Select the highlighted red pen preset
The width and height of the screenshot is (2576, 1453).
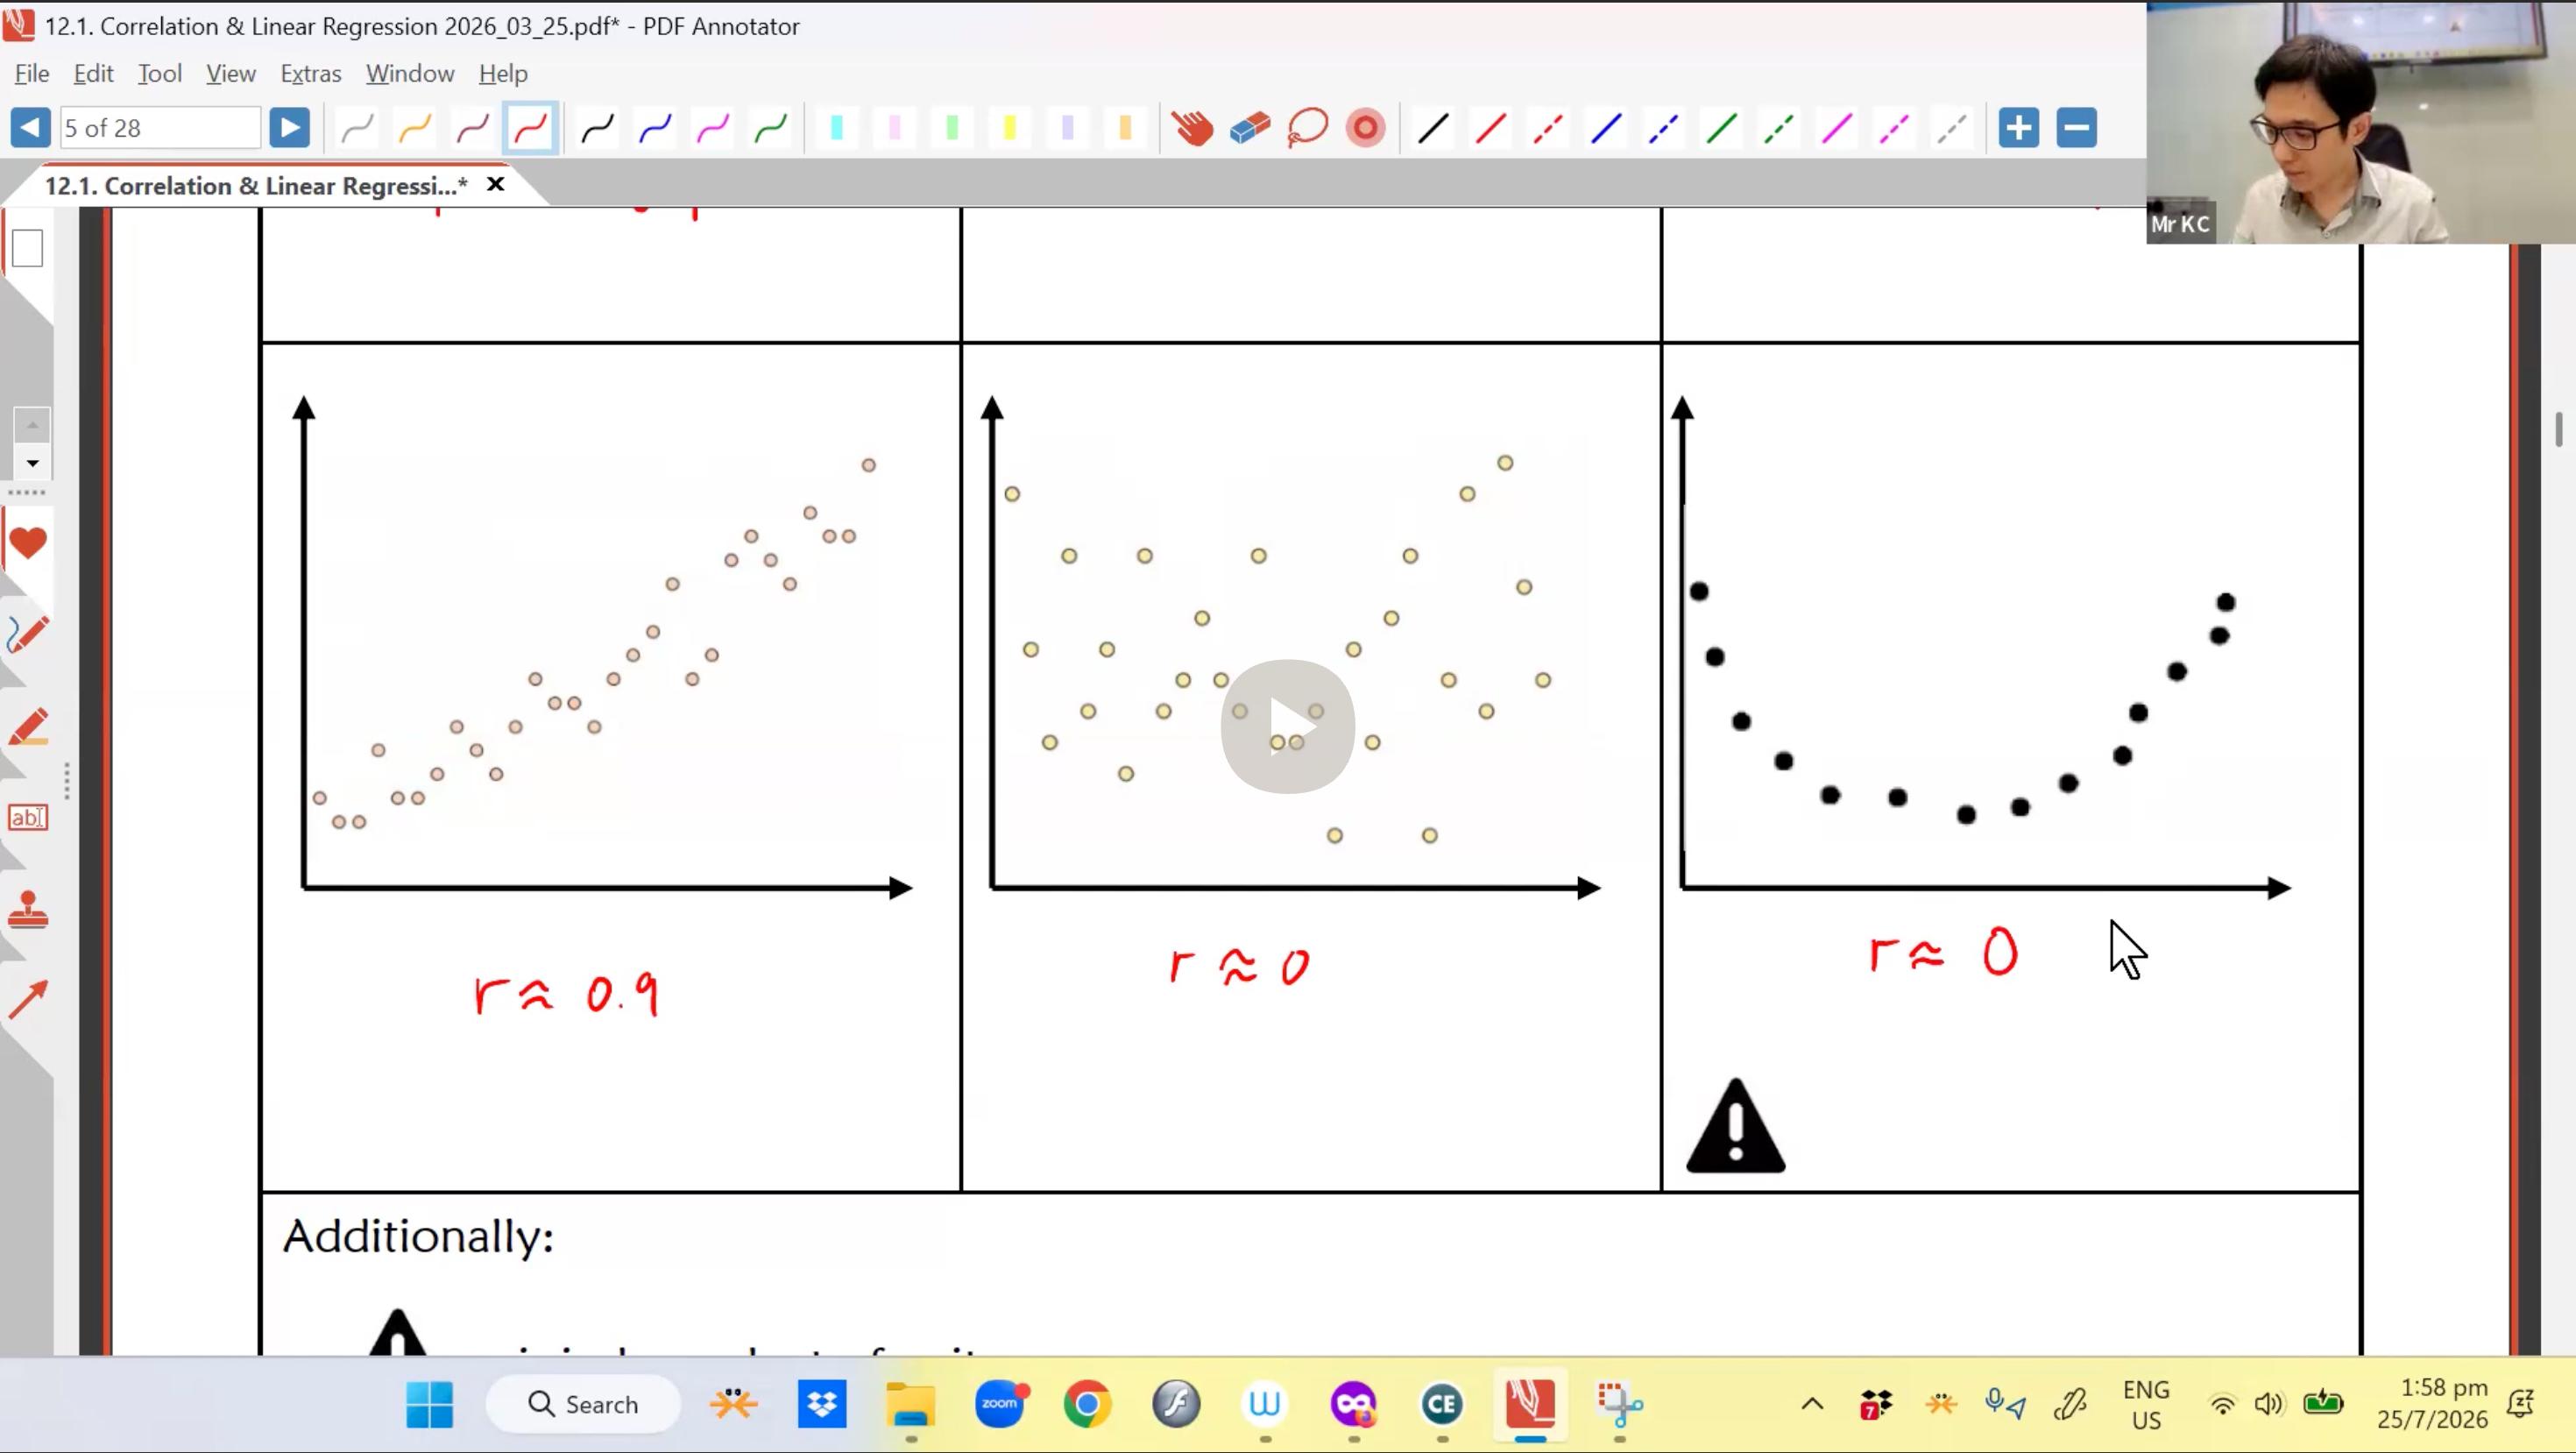pyautogui.click(x=530, y=128)
